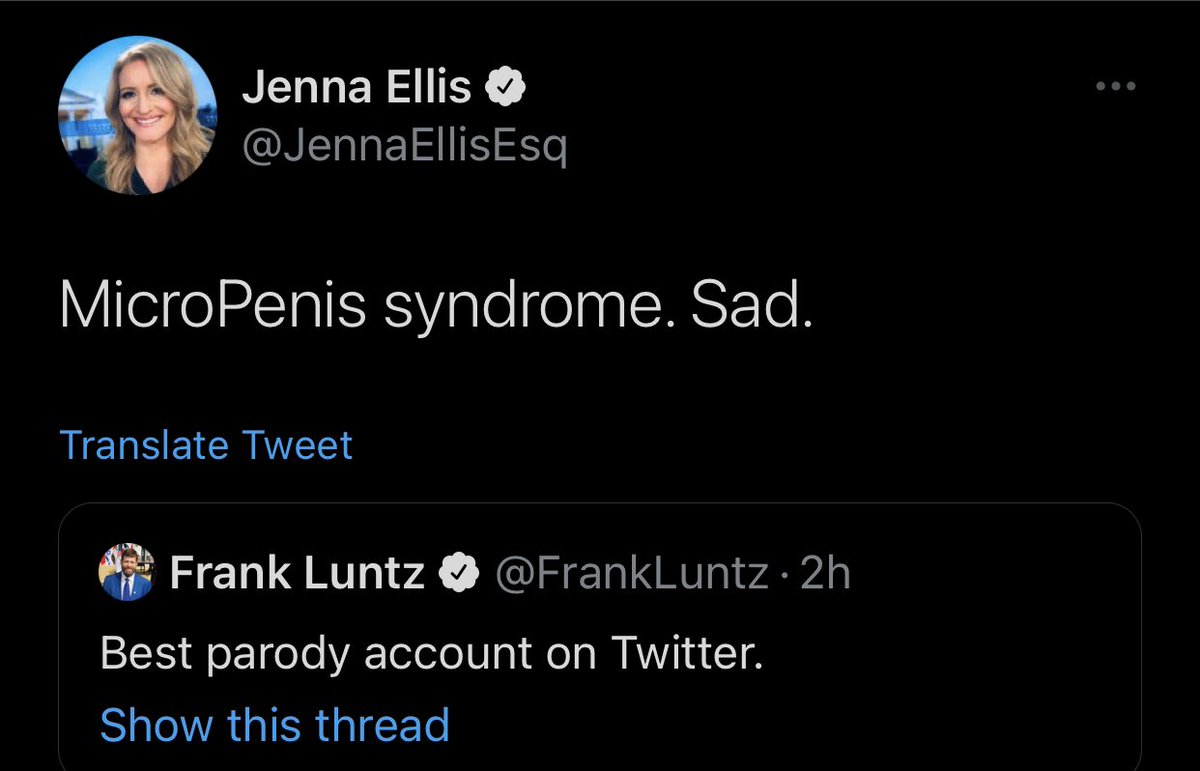Click the Translate Tweet link

point(206,445)
